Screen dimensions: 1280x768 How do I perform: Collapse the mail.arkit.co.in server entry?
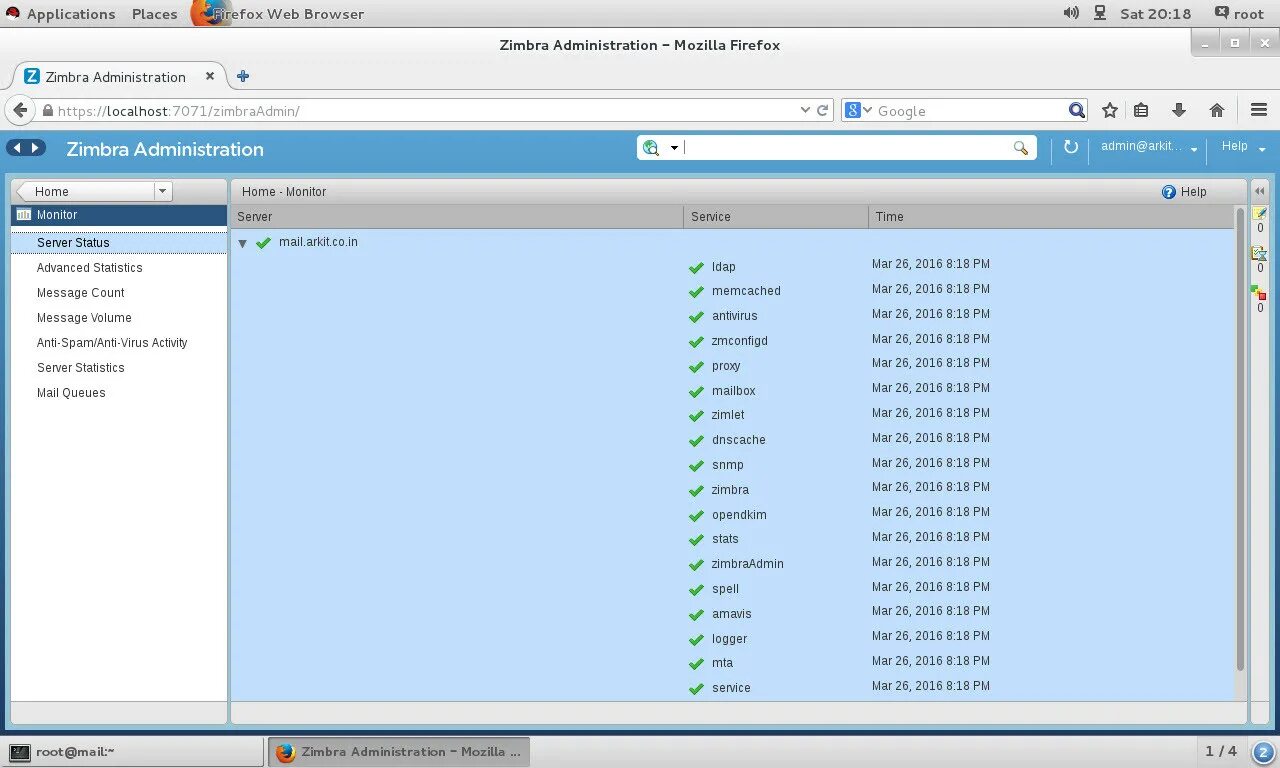(x=242, y=242)
